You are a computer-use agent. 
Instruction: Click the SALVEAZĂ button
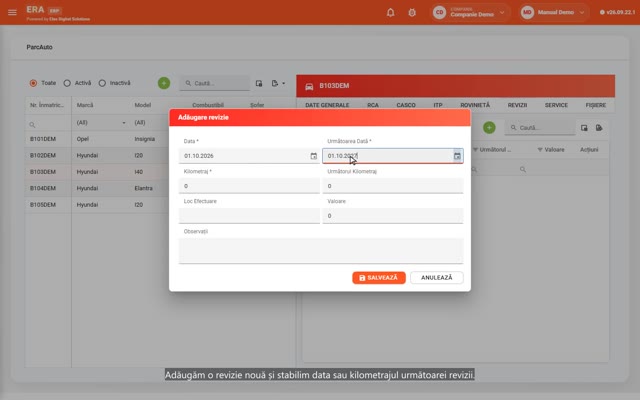pyautogui.click(x=379, y=278)
